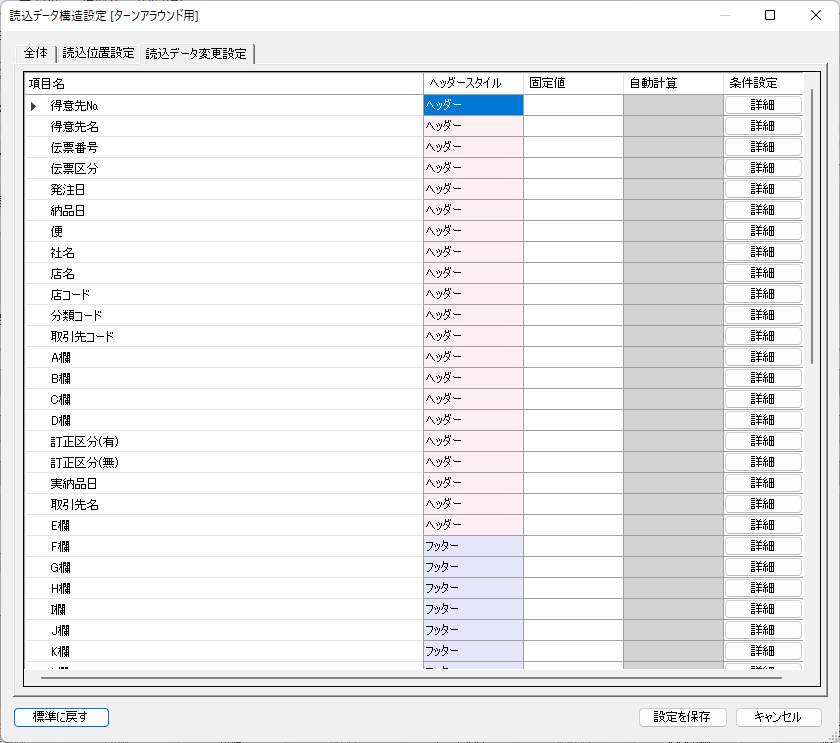Click 詳細 for the F欄 row
Screen dimensions: 840x743
[763, 545]
